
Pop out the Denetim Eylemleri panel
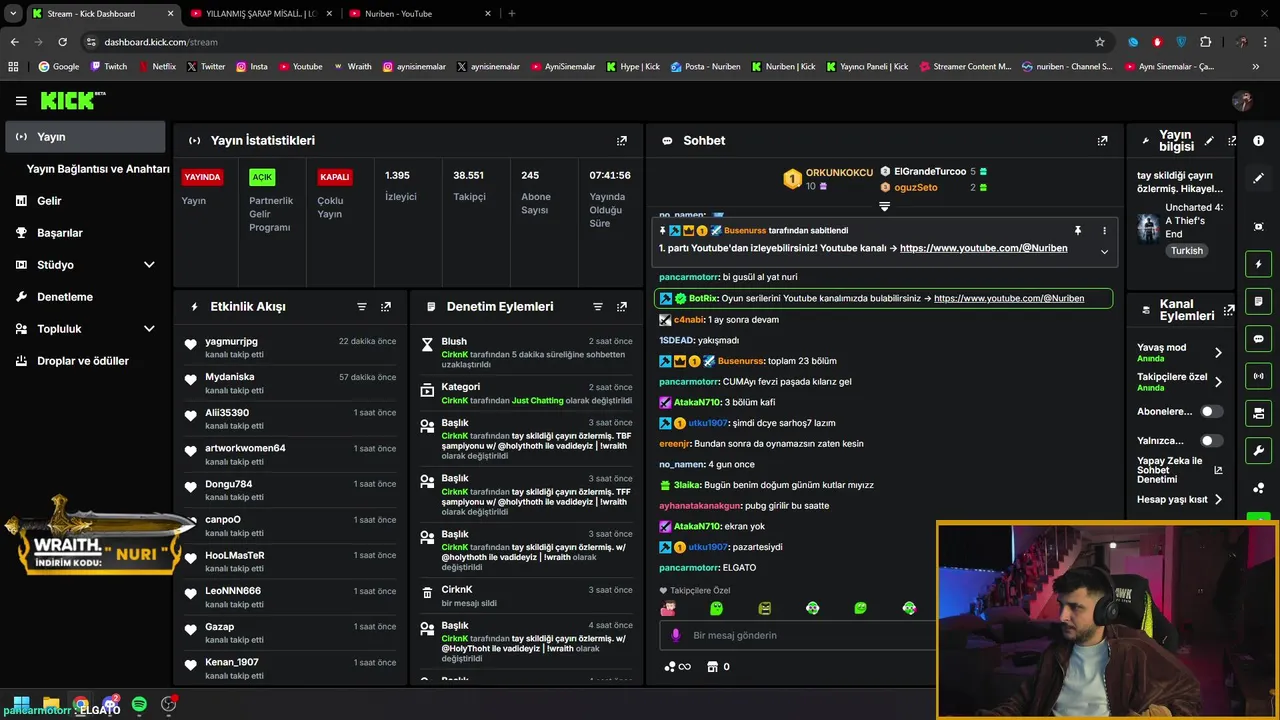(x=622, y=307)
